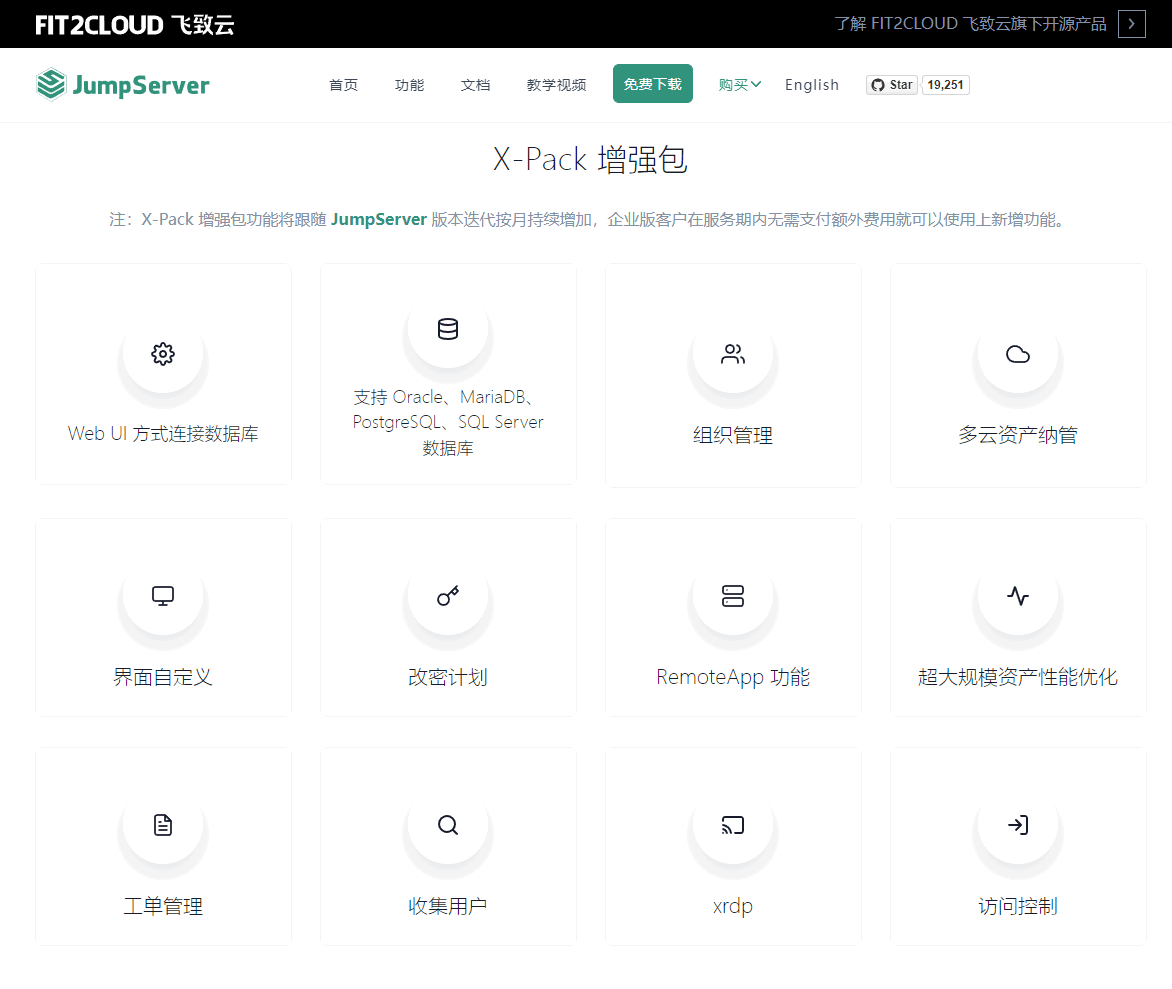Screen dimensions: 1172x989
Task: Click the X-Pack 增强包 heading
Action: 590,160
